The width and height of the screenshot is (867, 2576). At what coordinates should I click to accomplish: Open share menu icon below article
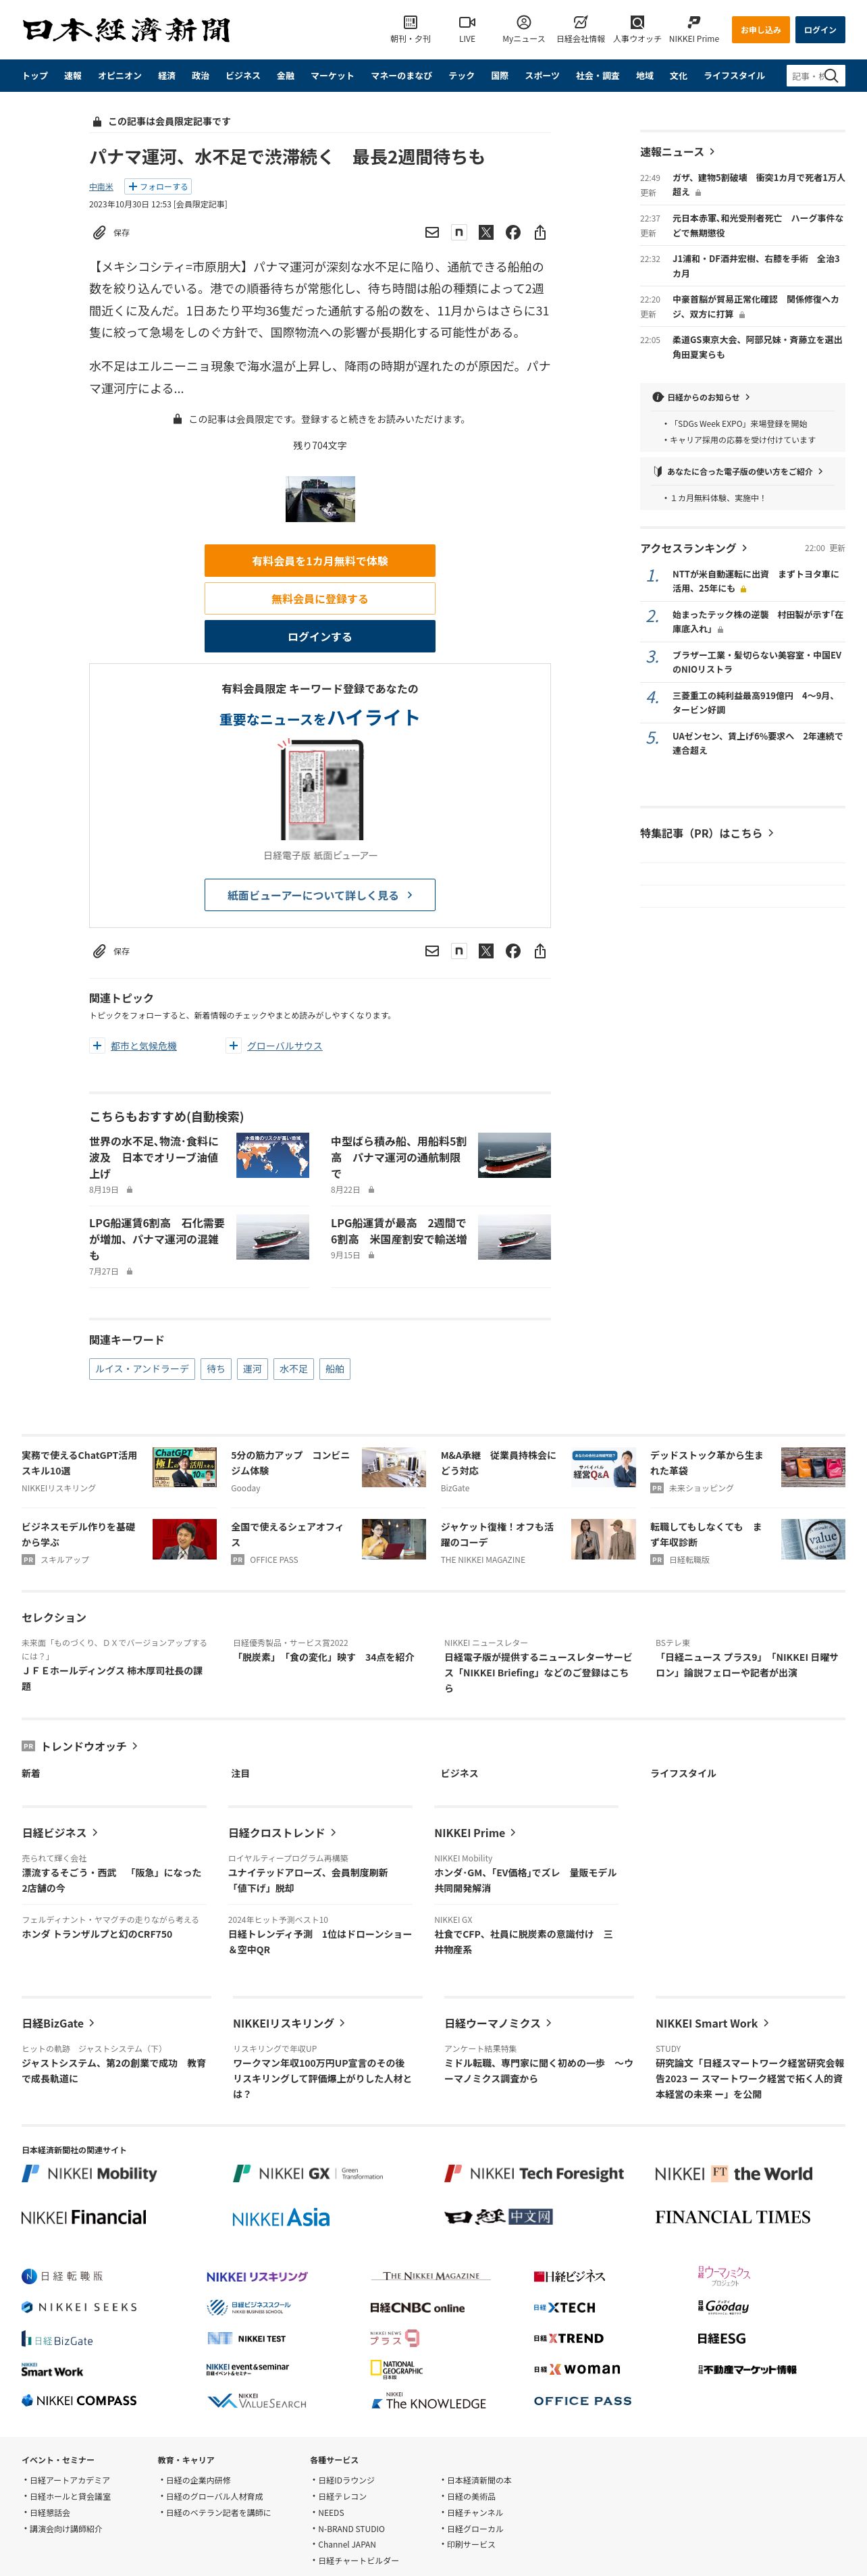tap(540, 951)
